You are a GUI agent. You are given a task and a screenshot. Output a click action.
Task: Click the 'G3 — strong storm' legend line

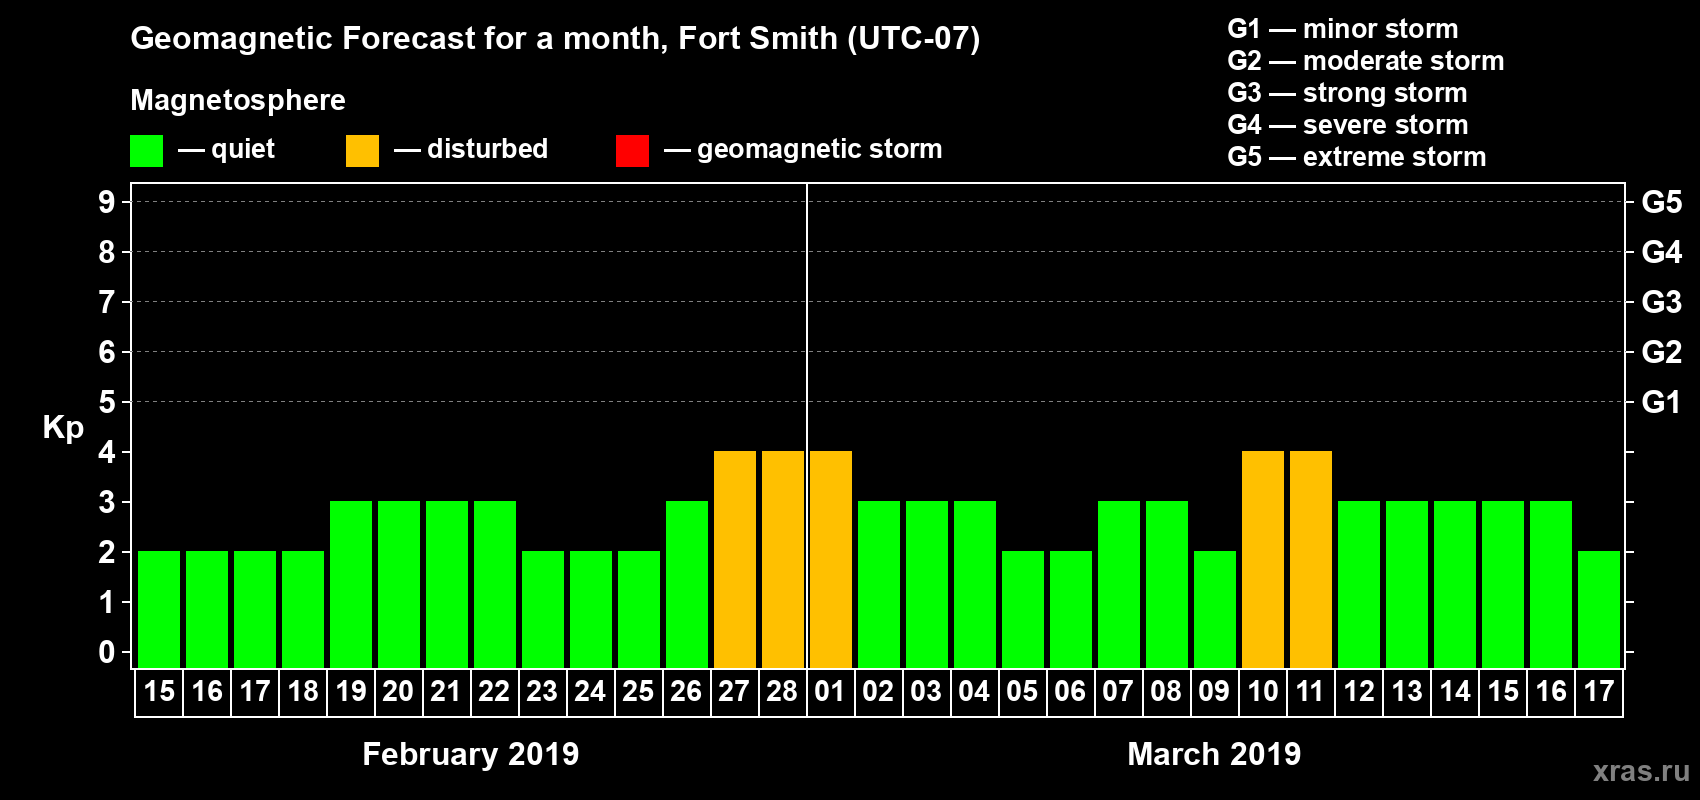point(1347,93)
